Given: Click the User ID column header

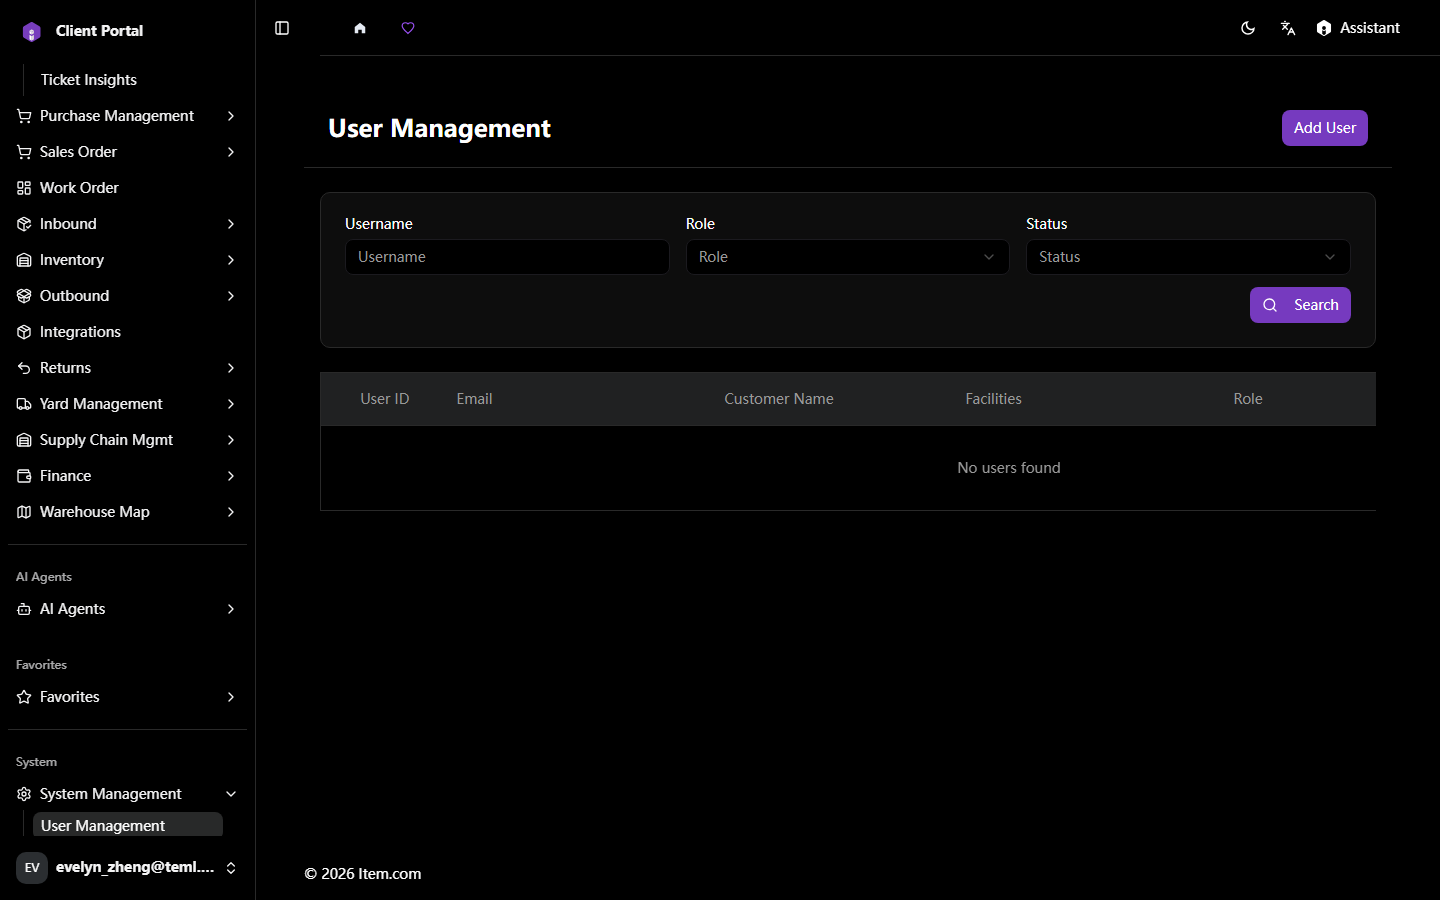Looking at the screenshot, I should 385,399.
